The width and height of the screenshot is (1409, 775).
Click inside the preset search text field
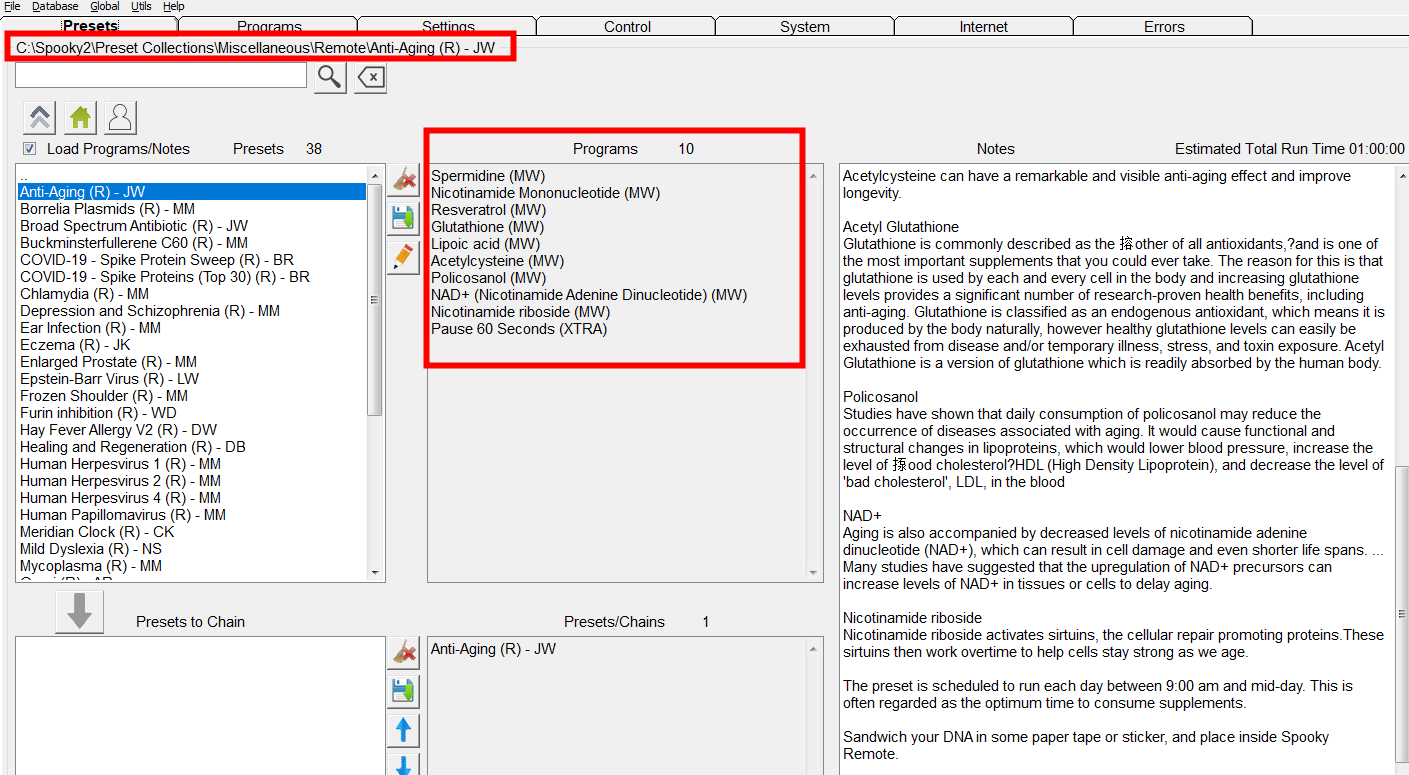click(x=160, y=76)
